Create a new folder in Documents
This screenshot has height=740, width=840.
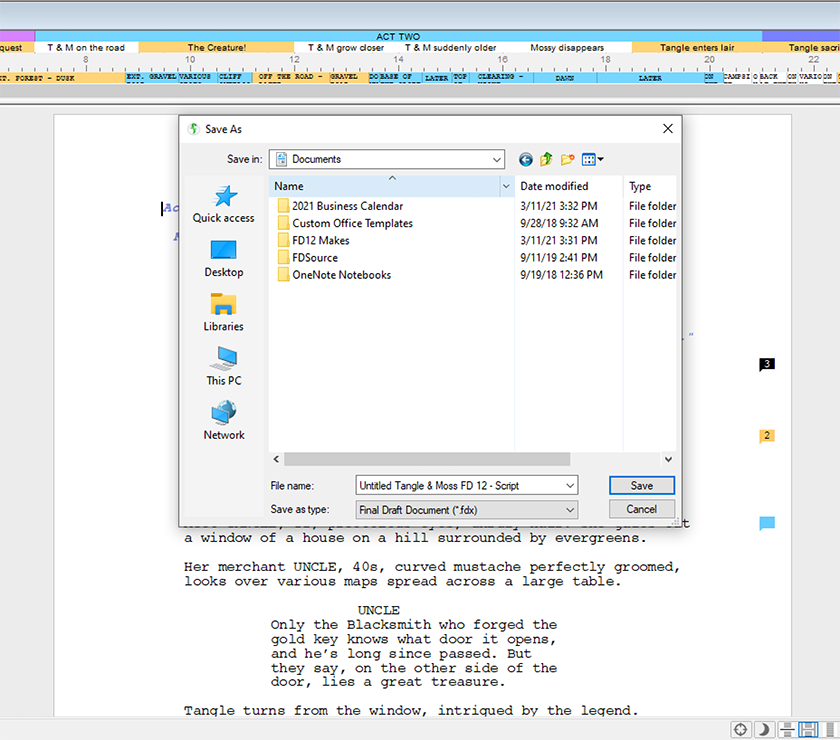click(568, 159)
